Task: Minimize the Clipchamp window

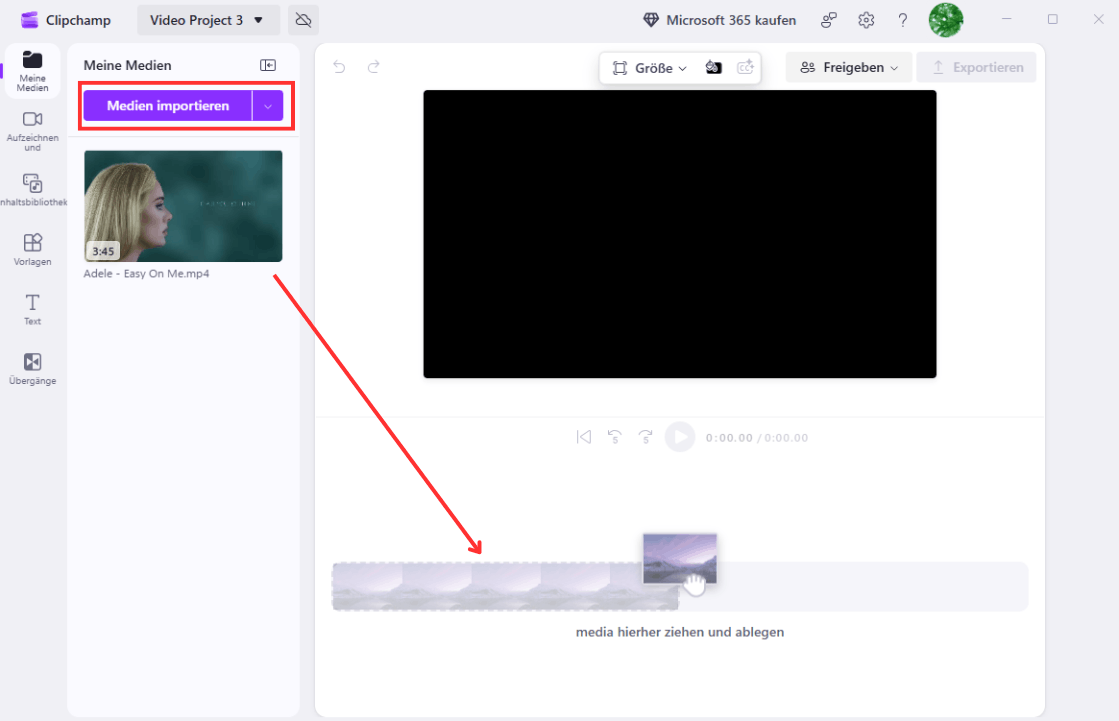Action: [x=1006, y=19]
